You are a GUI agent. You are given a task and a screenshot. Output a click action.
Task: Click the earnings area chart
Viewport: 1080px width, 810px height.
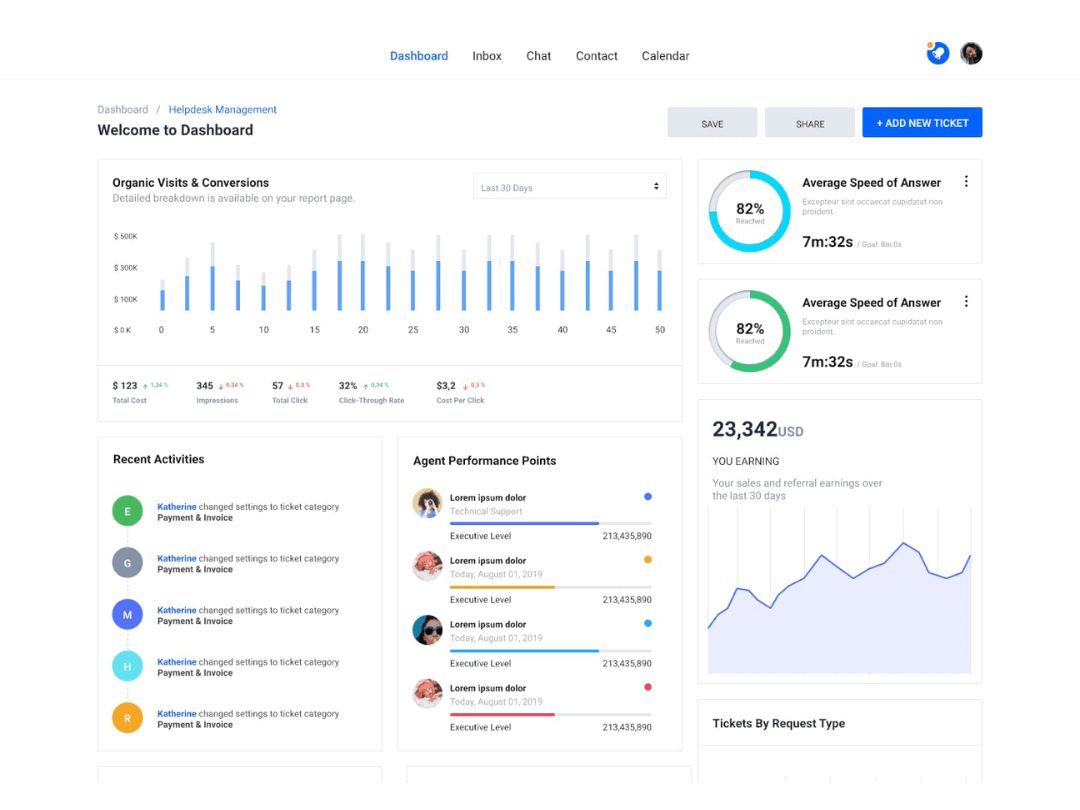840,591
